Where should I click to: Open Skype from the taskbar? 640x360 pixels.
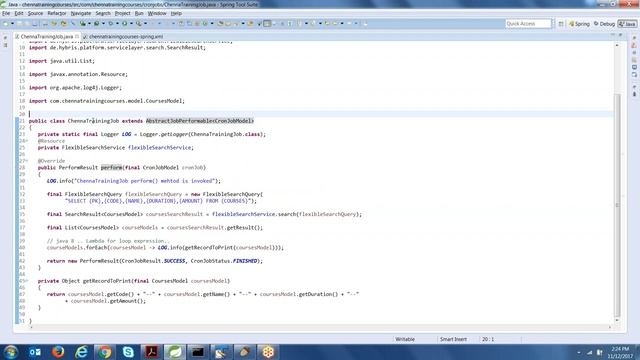[128, 352]
